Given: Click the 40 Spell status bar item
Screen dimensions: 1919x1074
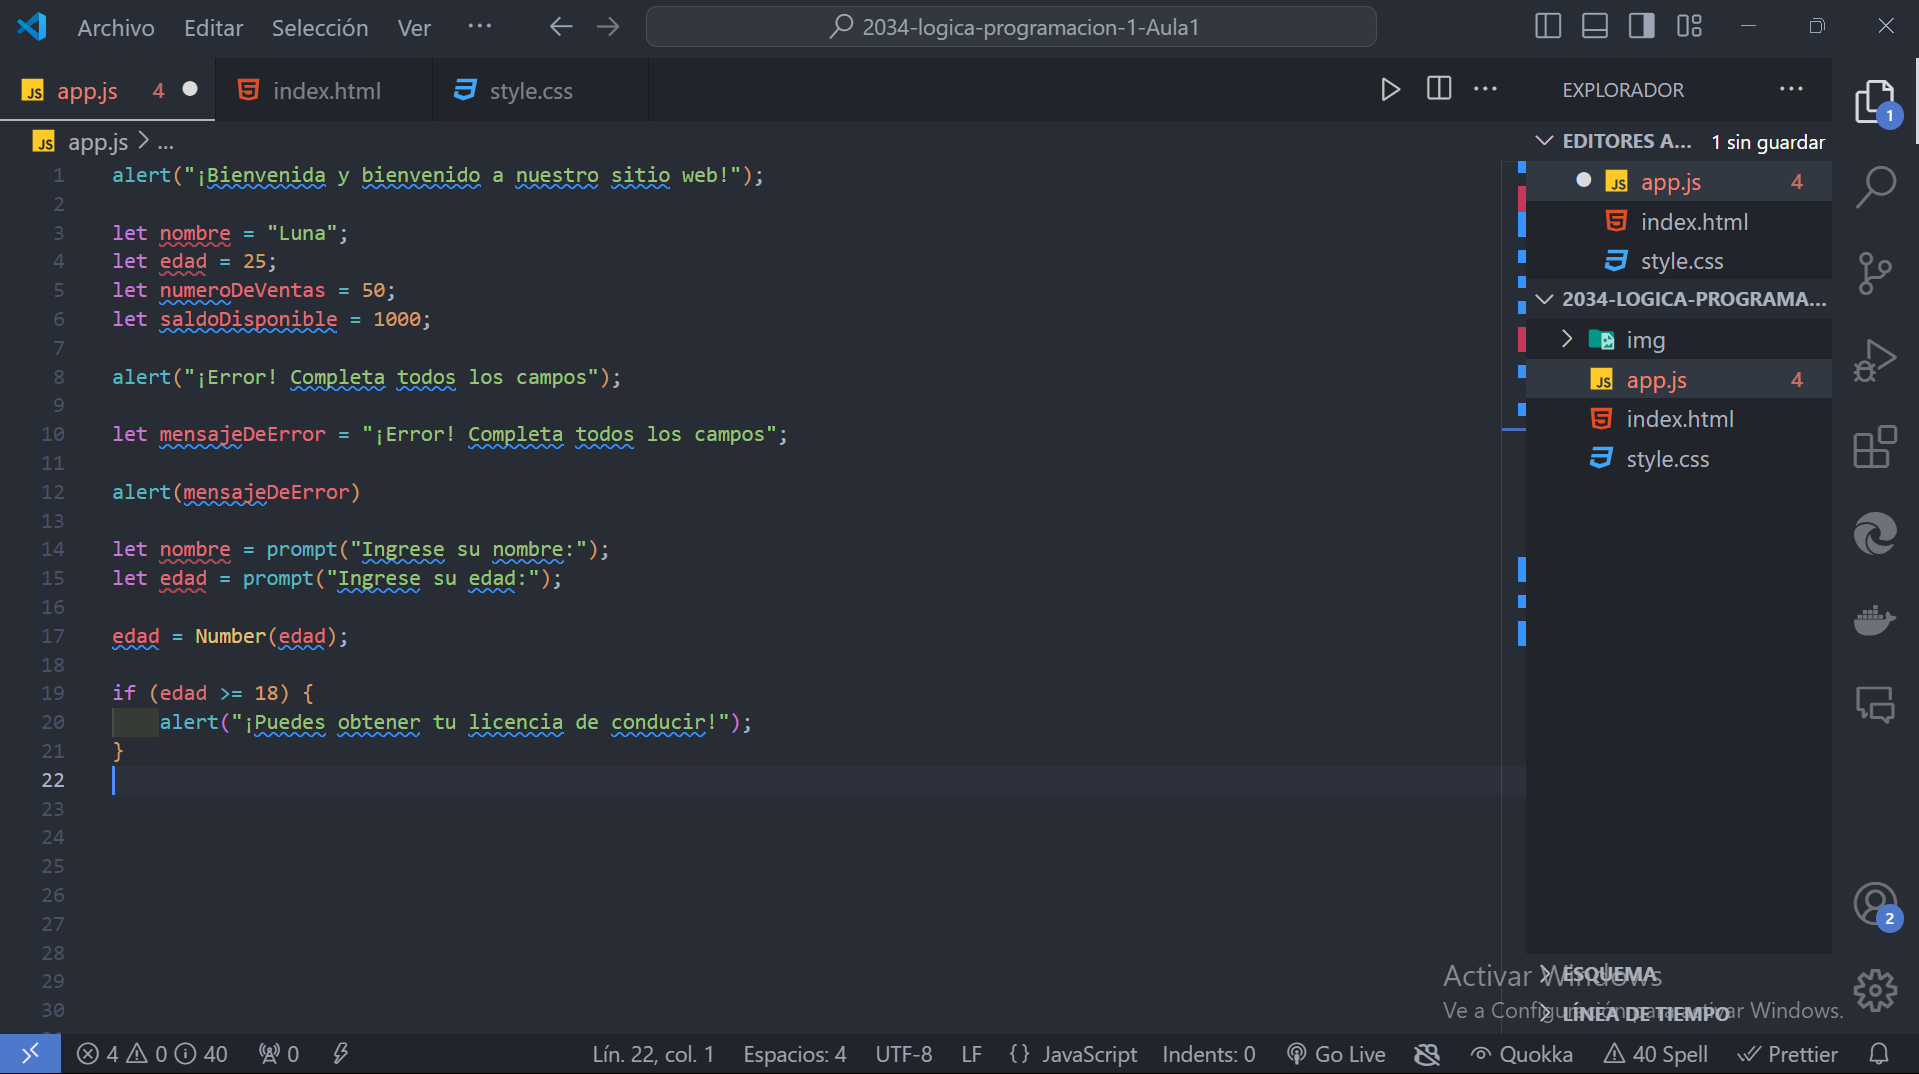Looking at the screenshot, I should 1655,1053.
